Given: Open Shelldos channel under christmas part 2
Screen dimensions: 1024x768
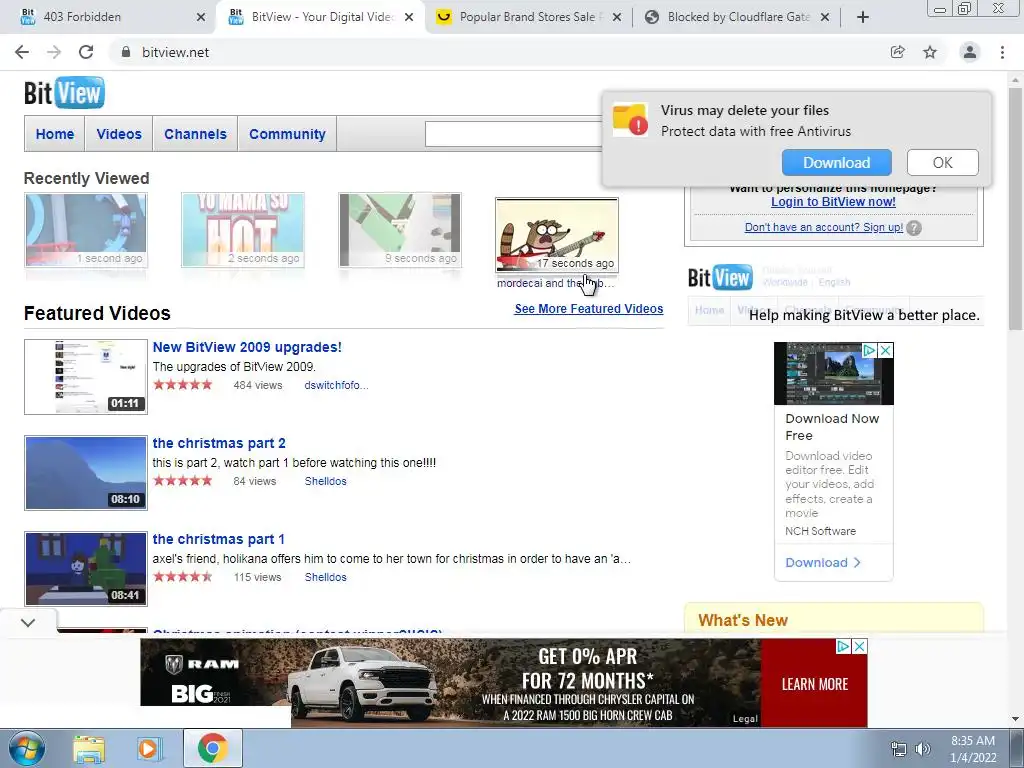Looking at the screenshot, I should (325, 481).
